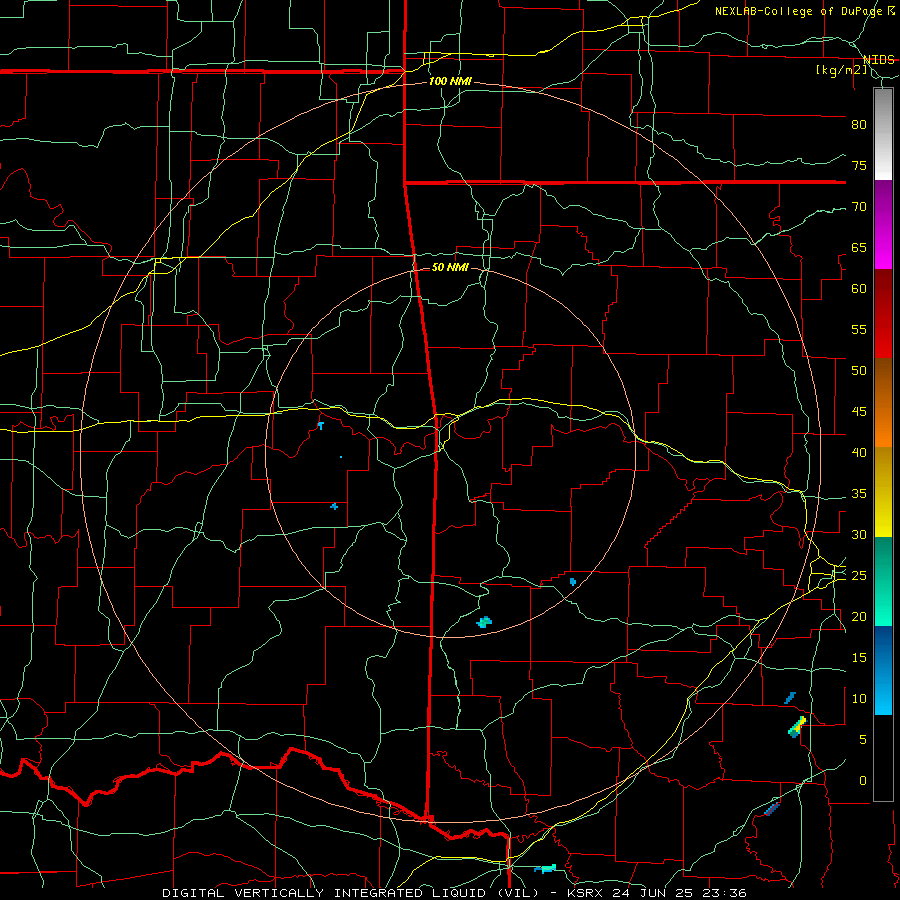The width and height of the screenshot is (900, 900).
Task: Select the orange-brown segment of VIL scale
Action: click(883, 403)
